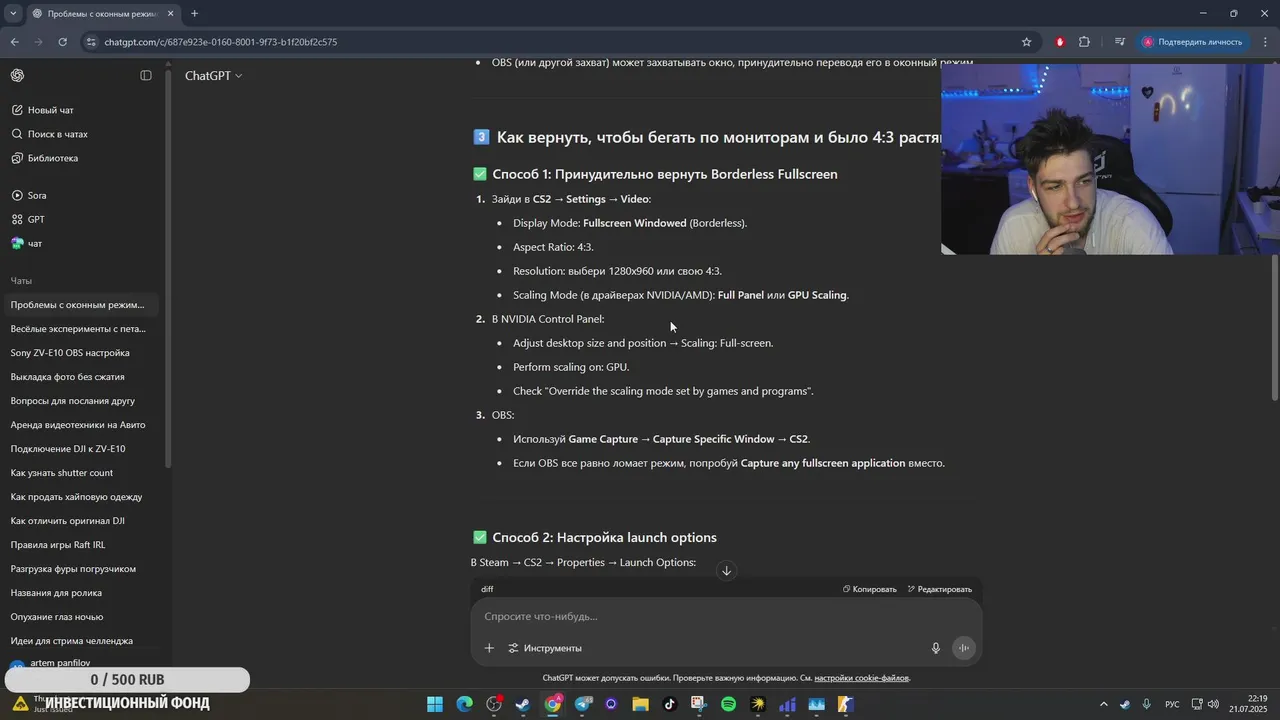Viewport: 1280px width, 720px height.
Task: Click the volume speaker tray icon
Action: pyautogui.click(x=1213, y=704)
